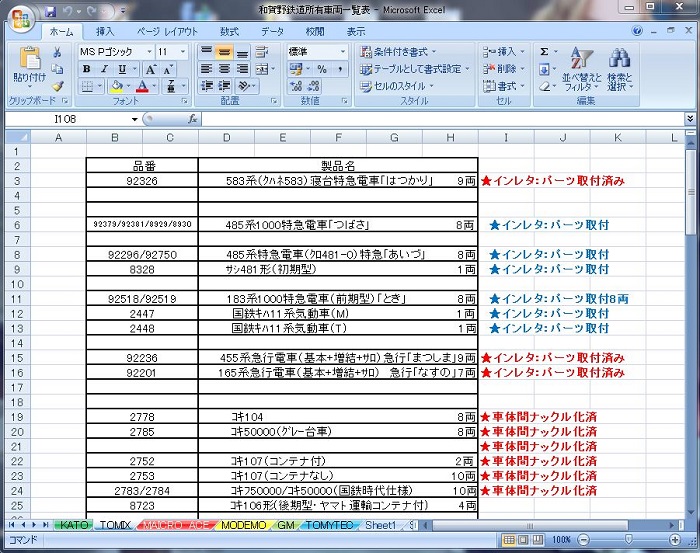
Task: Open テーブルとして書式設定 menu
Action: [x=415, y=69]
